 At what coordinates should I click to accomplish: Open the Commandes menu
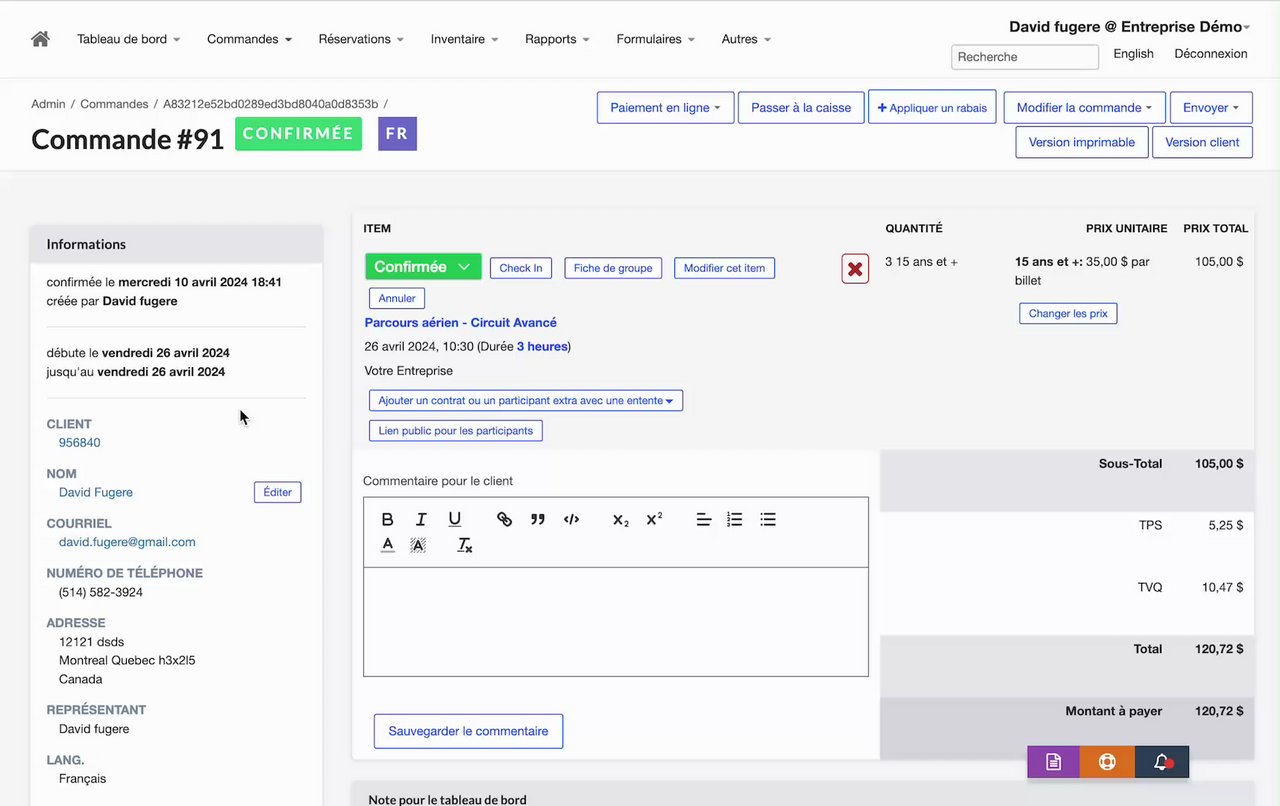click(249, 39)
